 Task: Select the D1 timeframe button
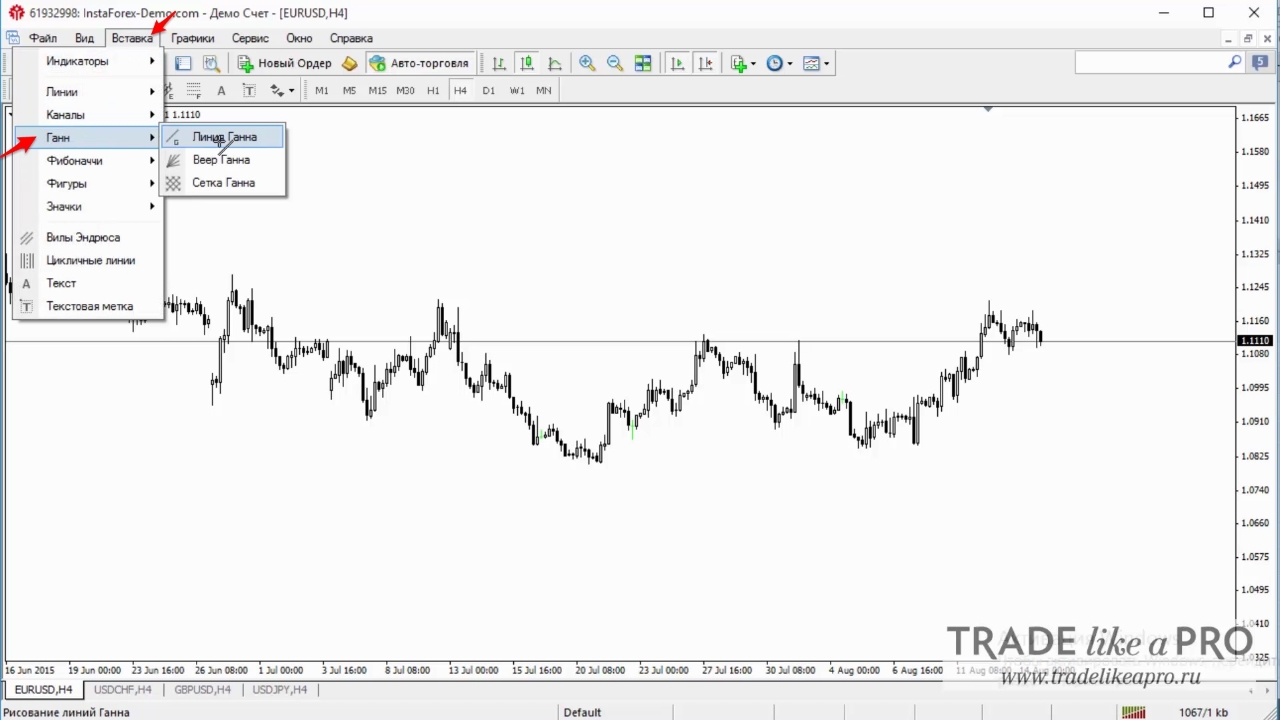(488, 90)
